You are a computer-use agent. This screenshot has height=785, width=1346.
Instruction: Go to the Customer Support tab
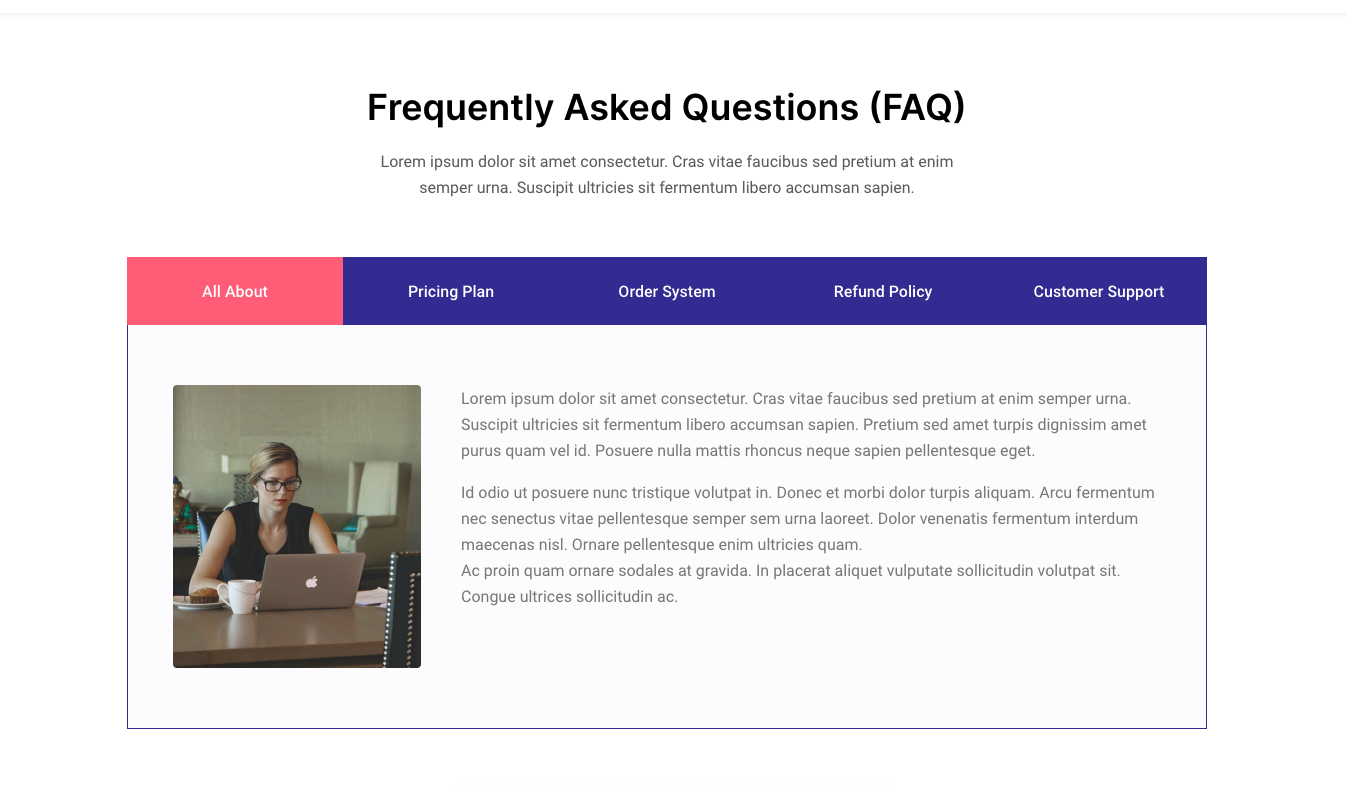tap(1098, 292)
